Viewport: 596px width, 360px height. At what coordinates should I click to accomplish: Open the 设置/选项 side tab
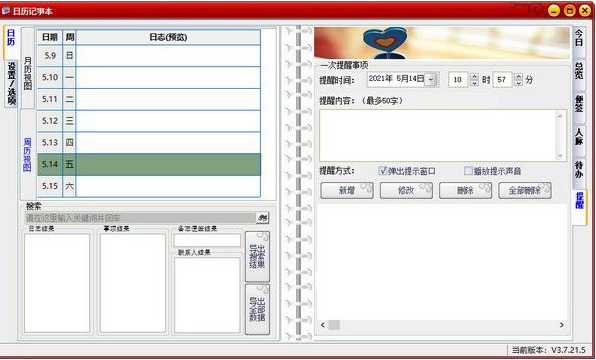click(x=12, y=84)
